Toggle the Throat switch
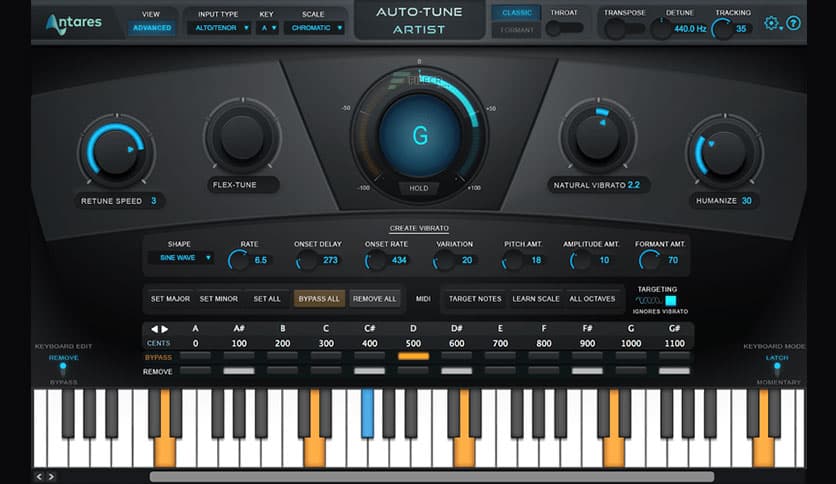Screen dimensions: 836x484 565,28
